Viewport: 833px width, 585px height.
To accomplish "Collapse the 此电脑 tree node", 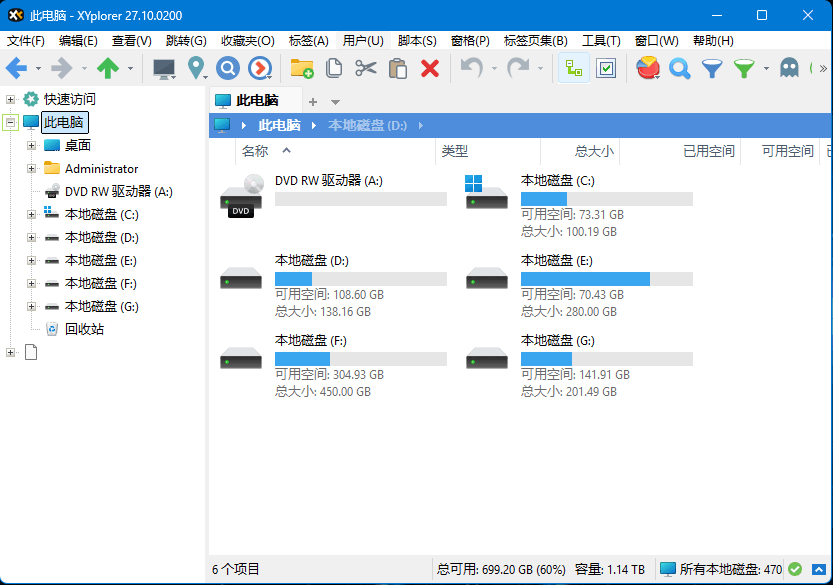I will pyautogui.click(x=11, y=122).
